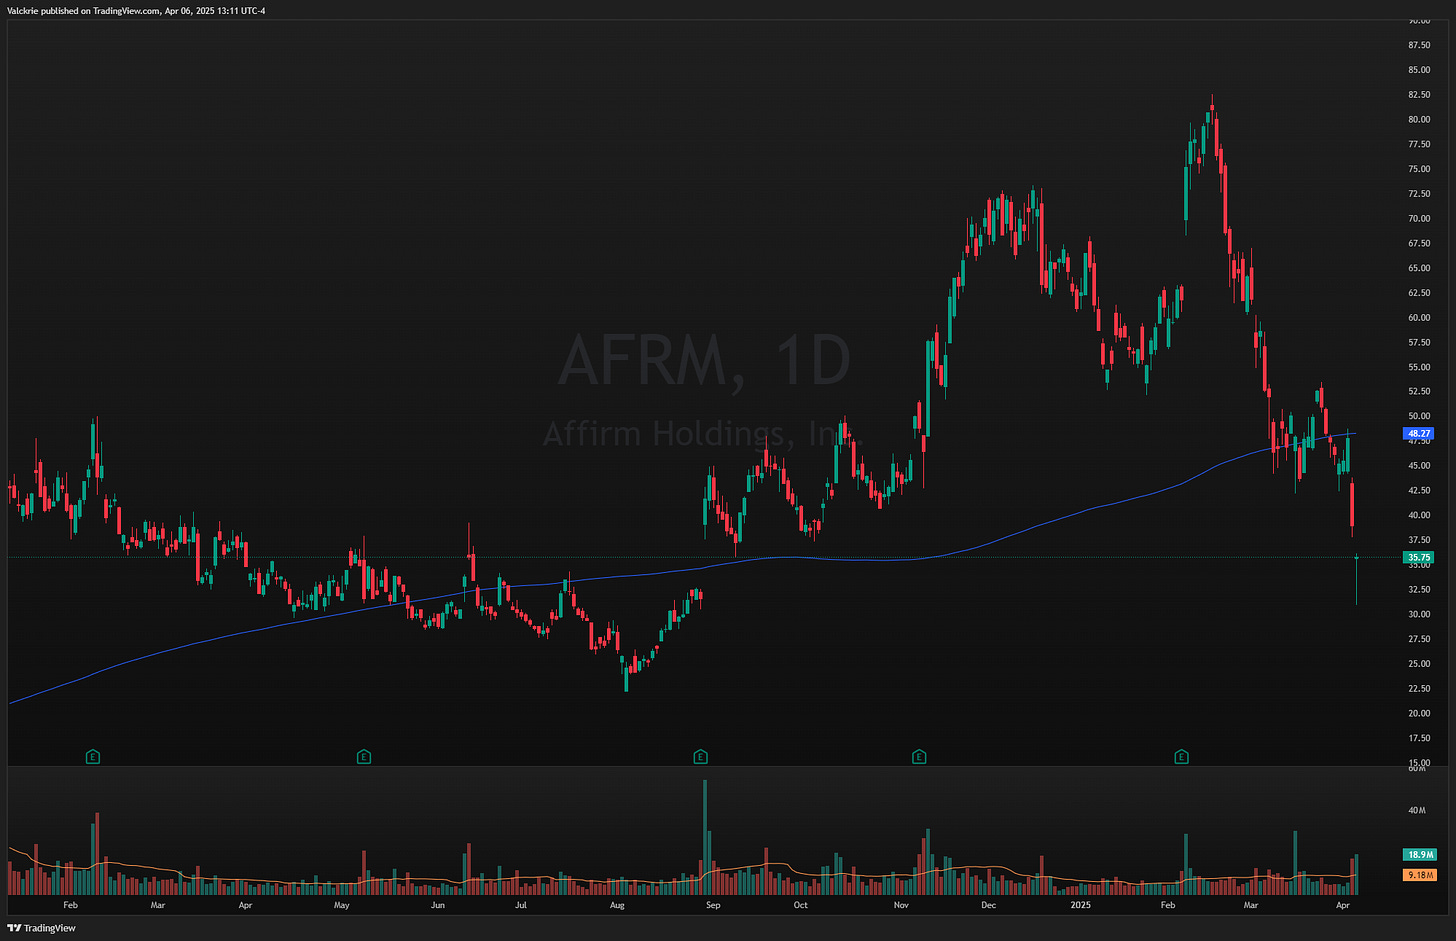Viewport: 1456px width, 941px height.
Task: Click the 50.00 price axis label
Action: pos(1419,416)
